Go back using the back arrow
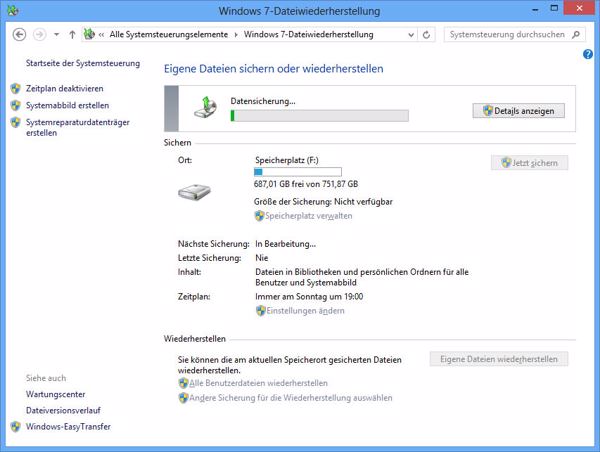Image resolution: width=600 pixels, height=452 pixels. (19, 35)
